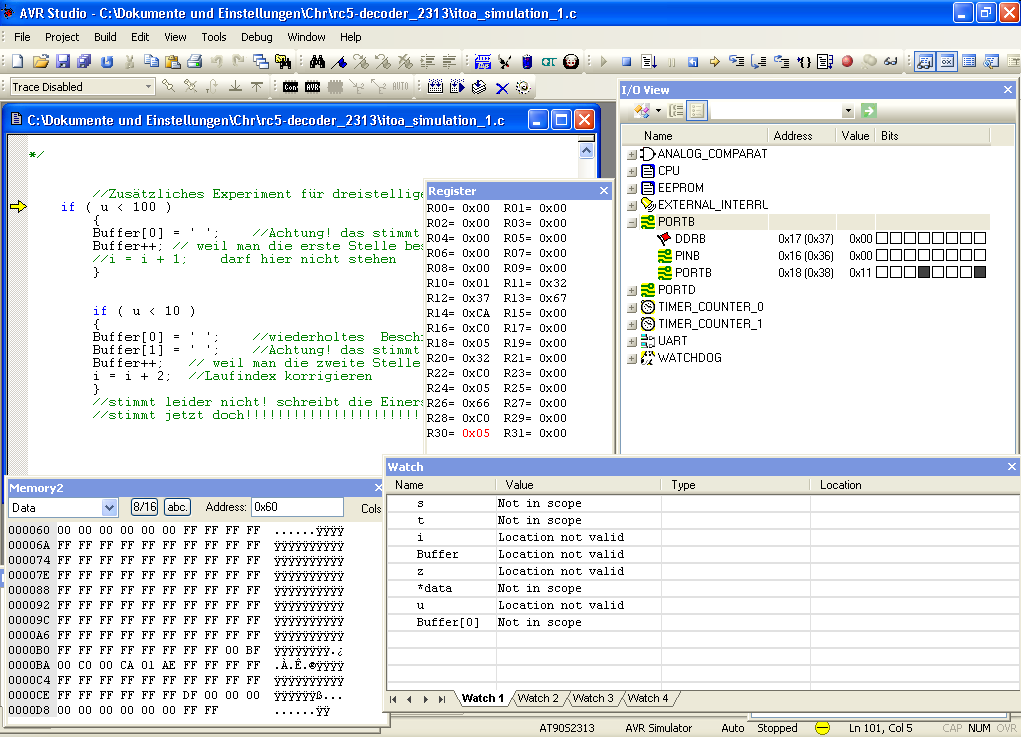Viewport: 1021px width, 737px height.
Task: Expand the TIMER_COUNTER_0 node
Action: coord(632,307)
